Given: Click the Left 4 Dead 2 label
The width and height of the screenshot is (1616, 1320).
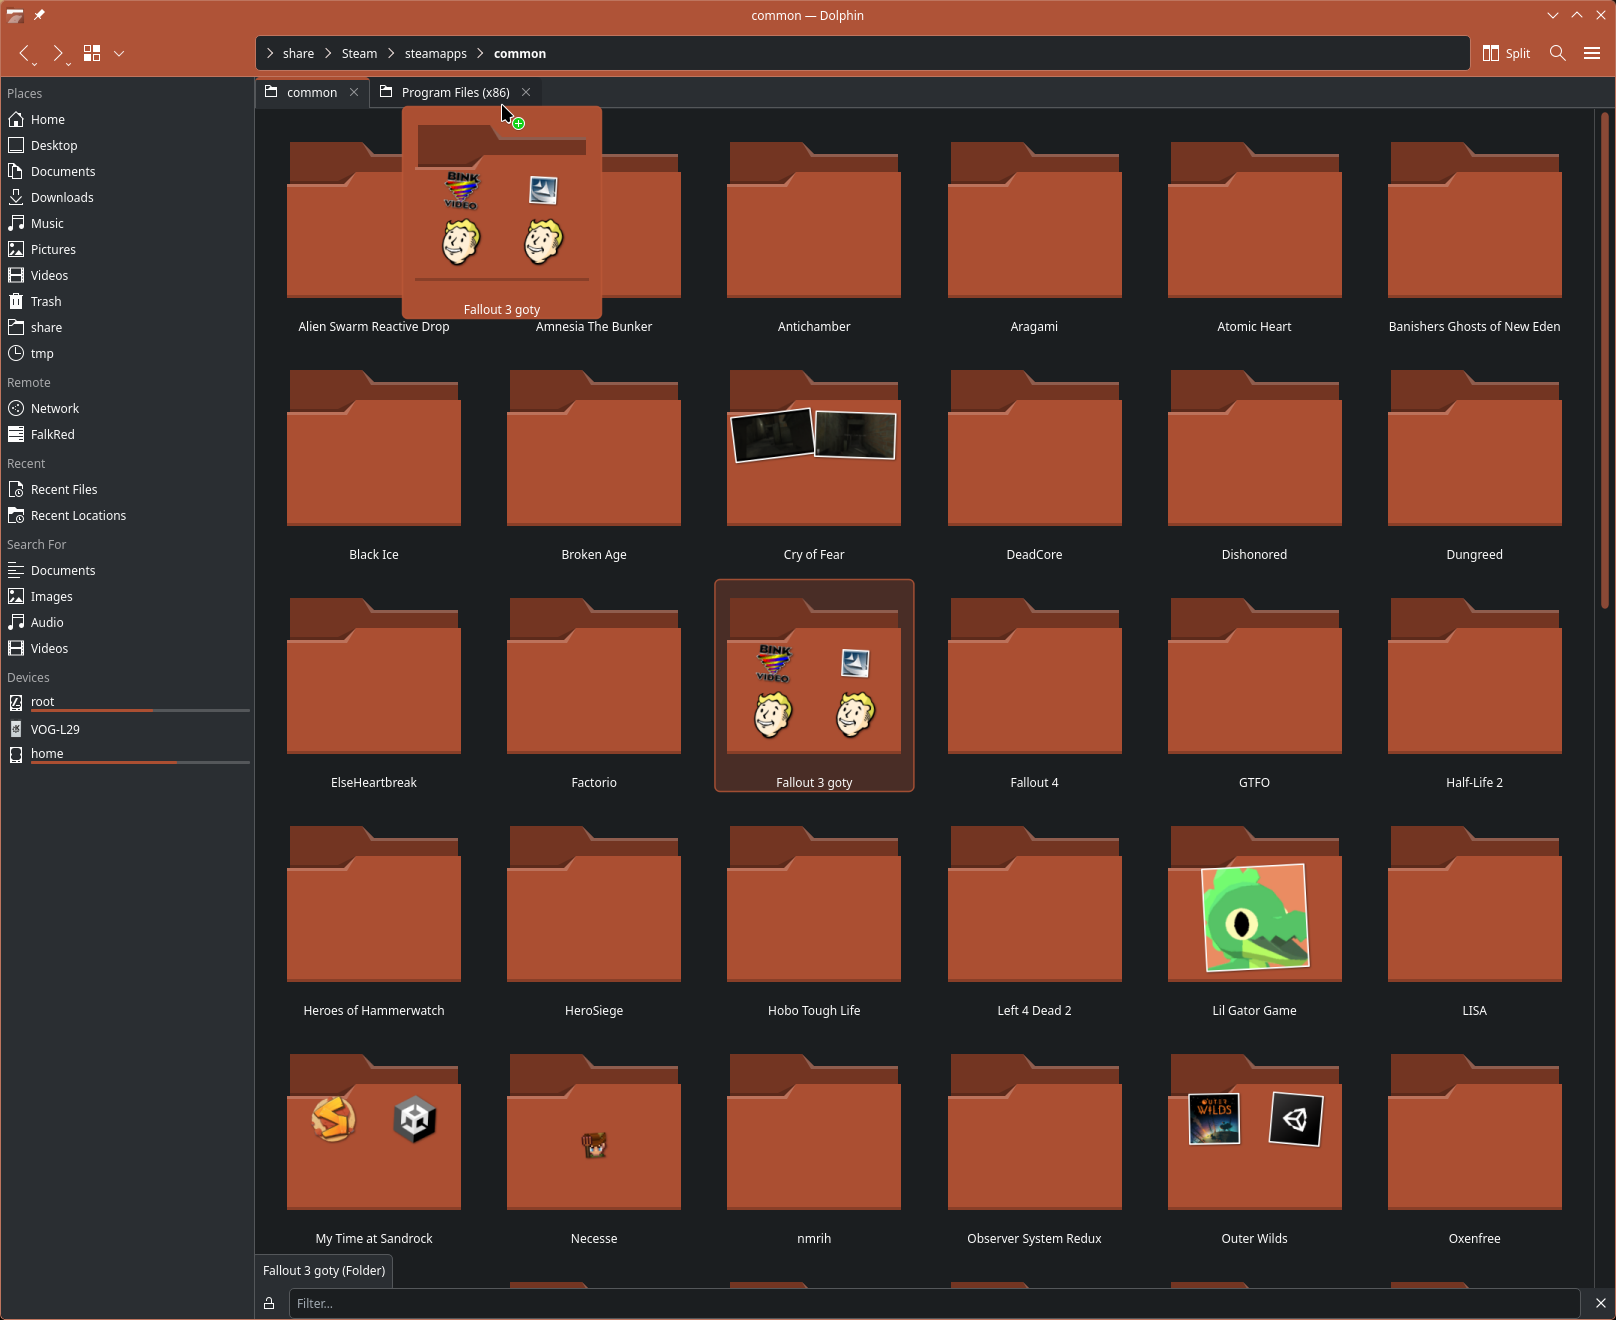Looking at the screenshot, I should point(1034,1011).
